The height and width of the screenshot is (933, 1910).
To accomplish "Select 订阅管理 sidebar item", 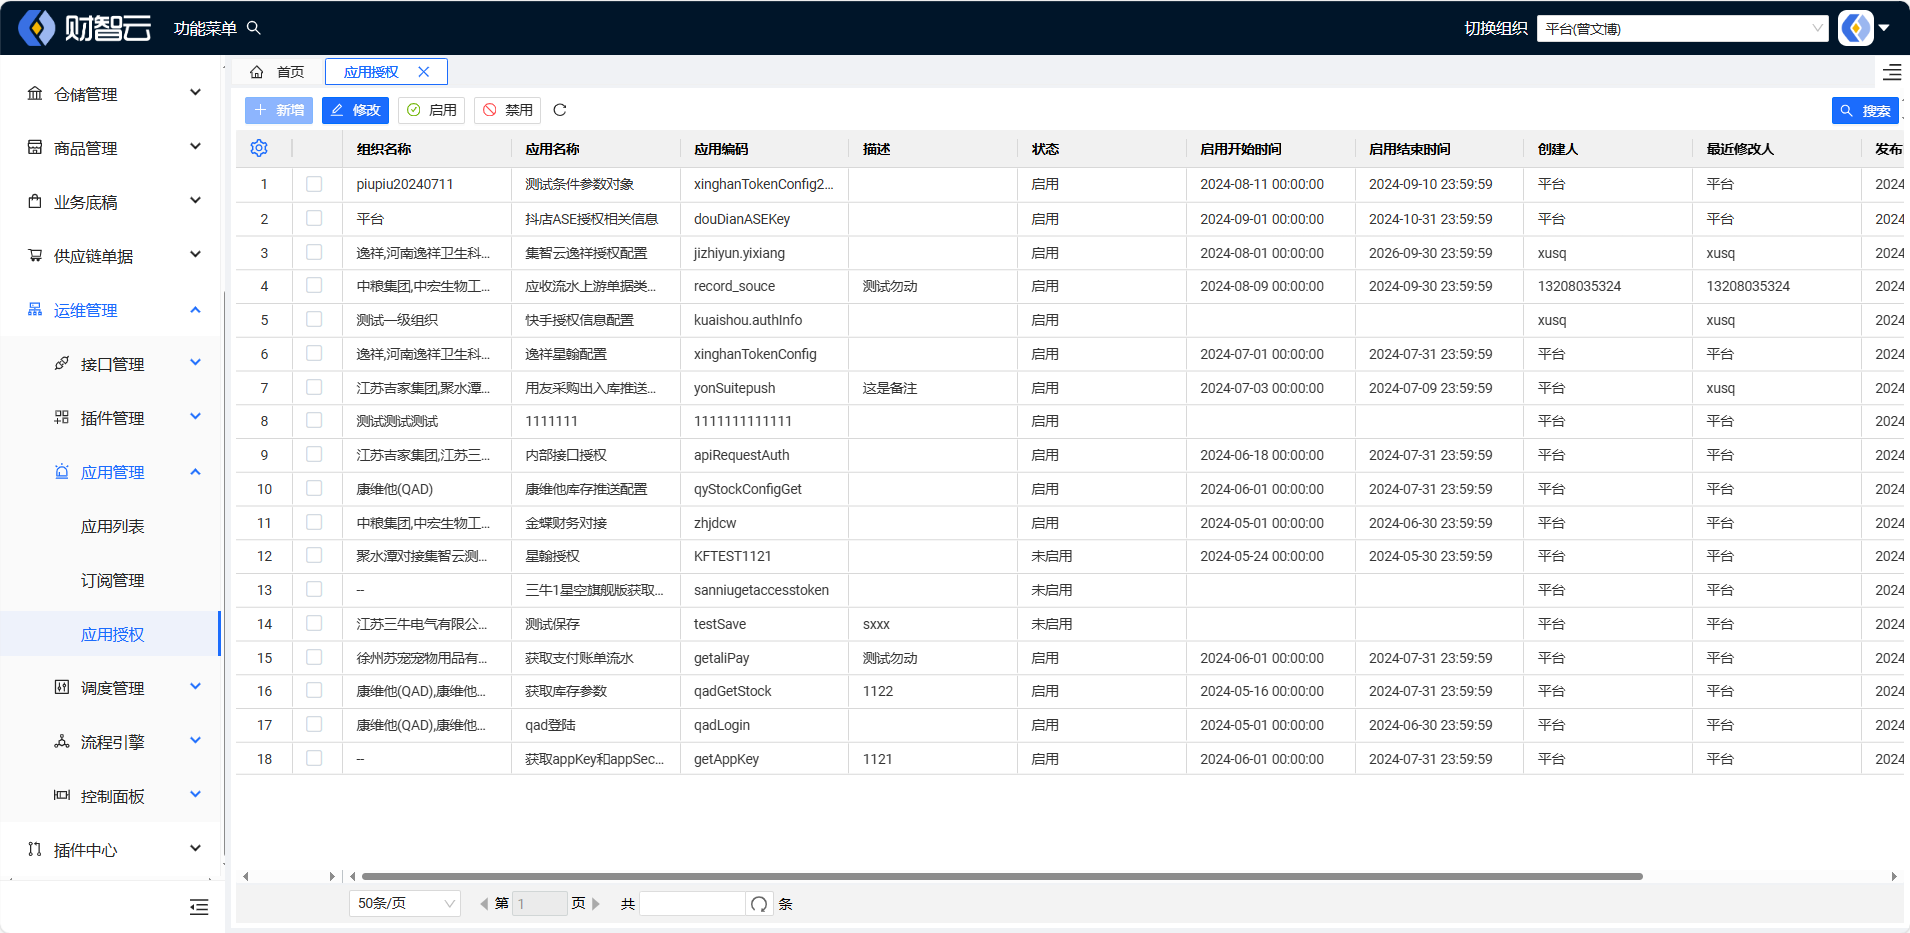I will tap(112, 580).
